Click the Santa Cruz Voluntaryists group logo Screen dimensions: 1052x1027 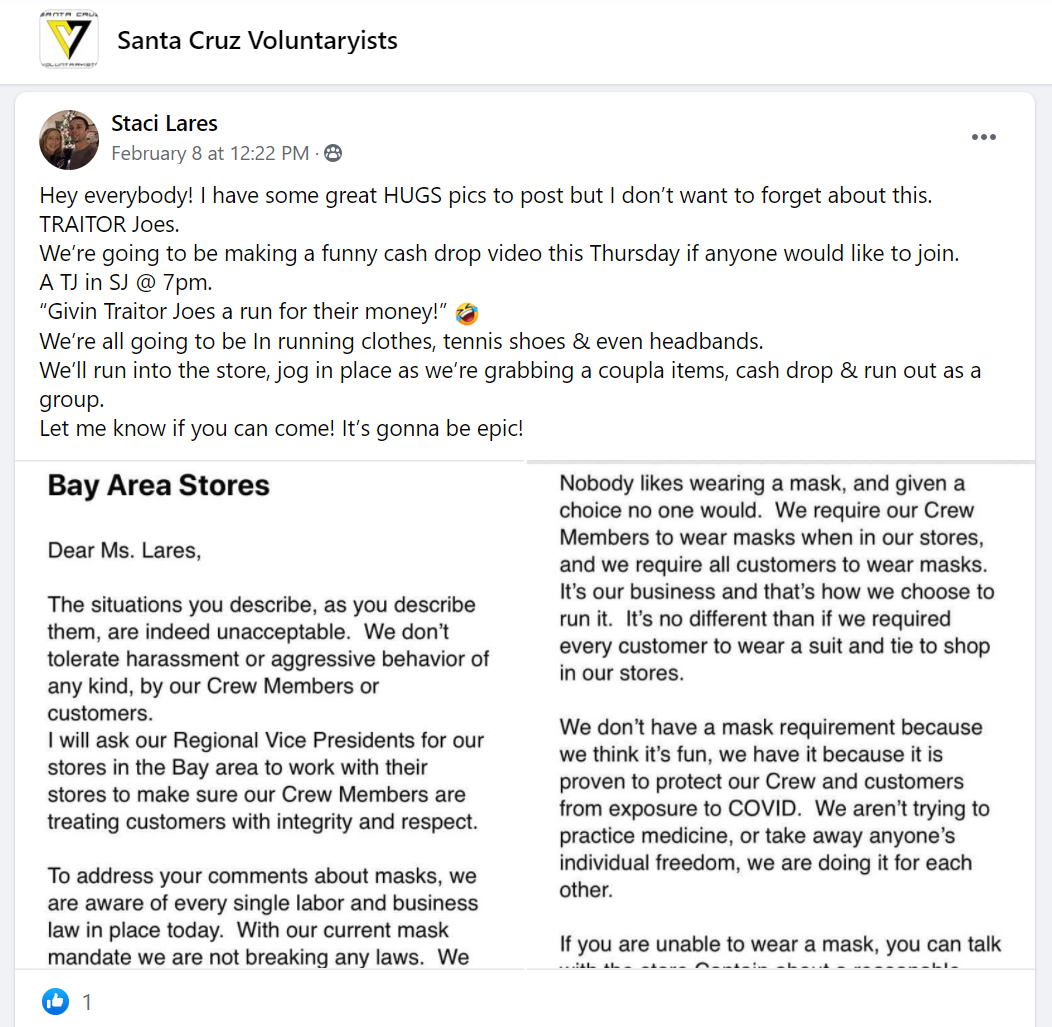(x=69, y=40)
